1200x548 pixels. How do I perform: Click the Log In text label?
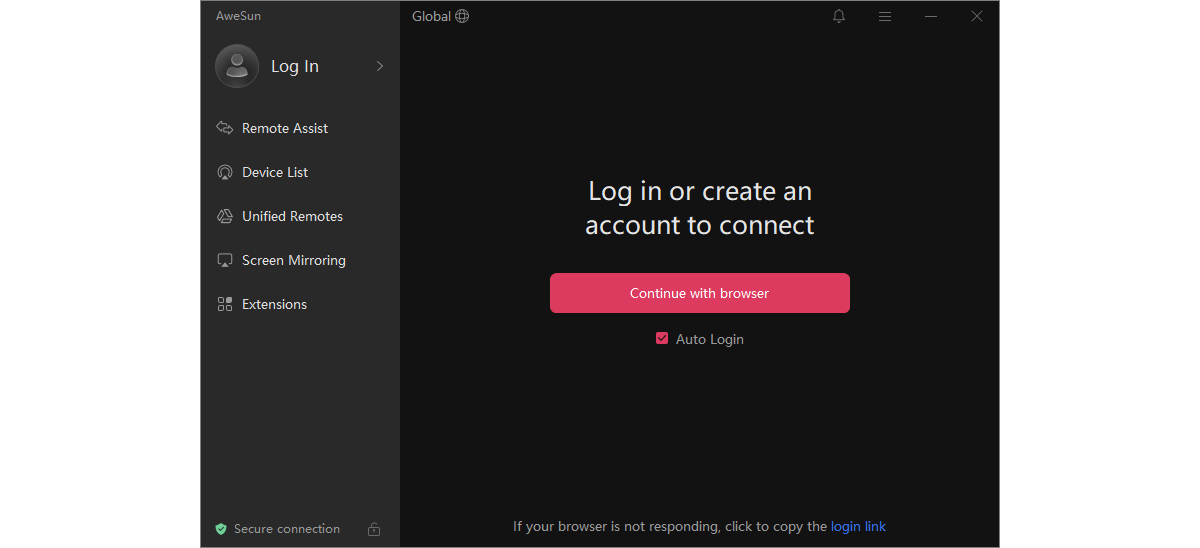pyautogui.click(x=295, y=66)
